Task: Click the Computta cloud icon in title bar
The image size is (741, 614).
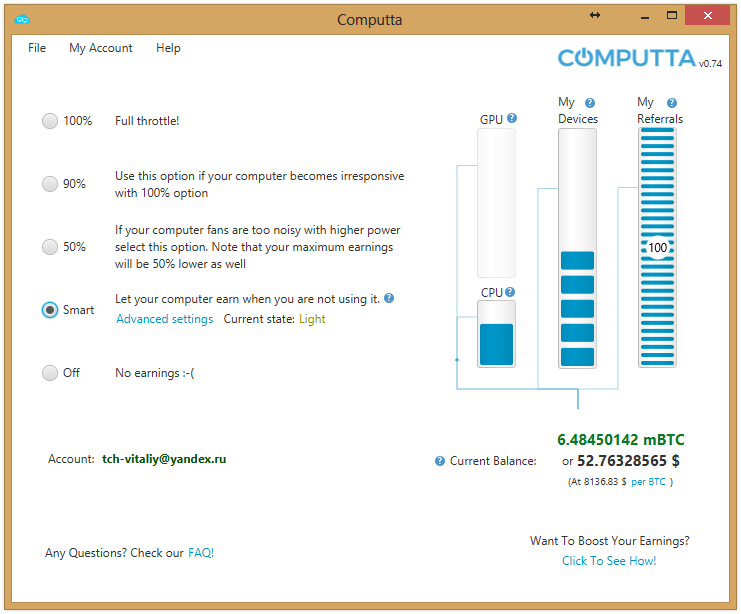Action: pyautogui.click(x=22, y=20)
